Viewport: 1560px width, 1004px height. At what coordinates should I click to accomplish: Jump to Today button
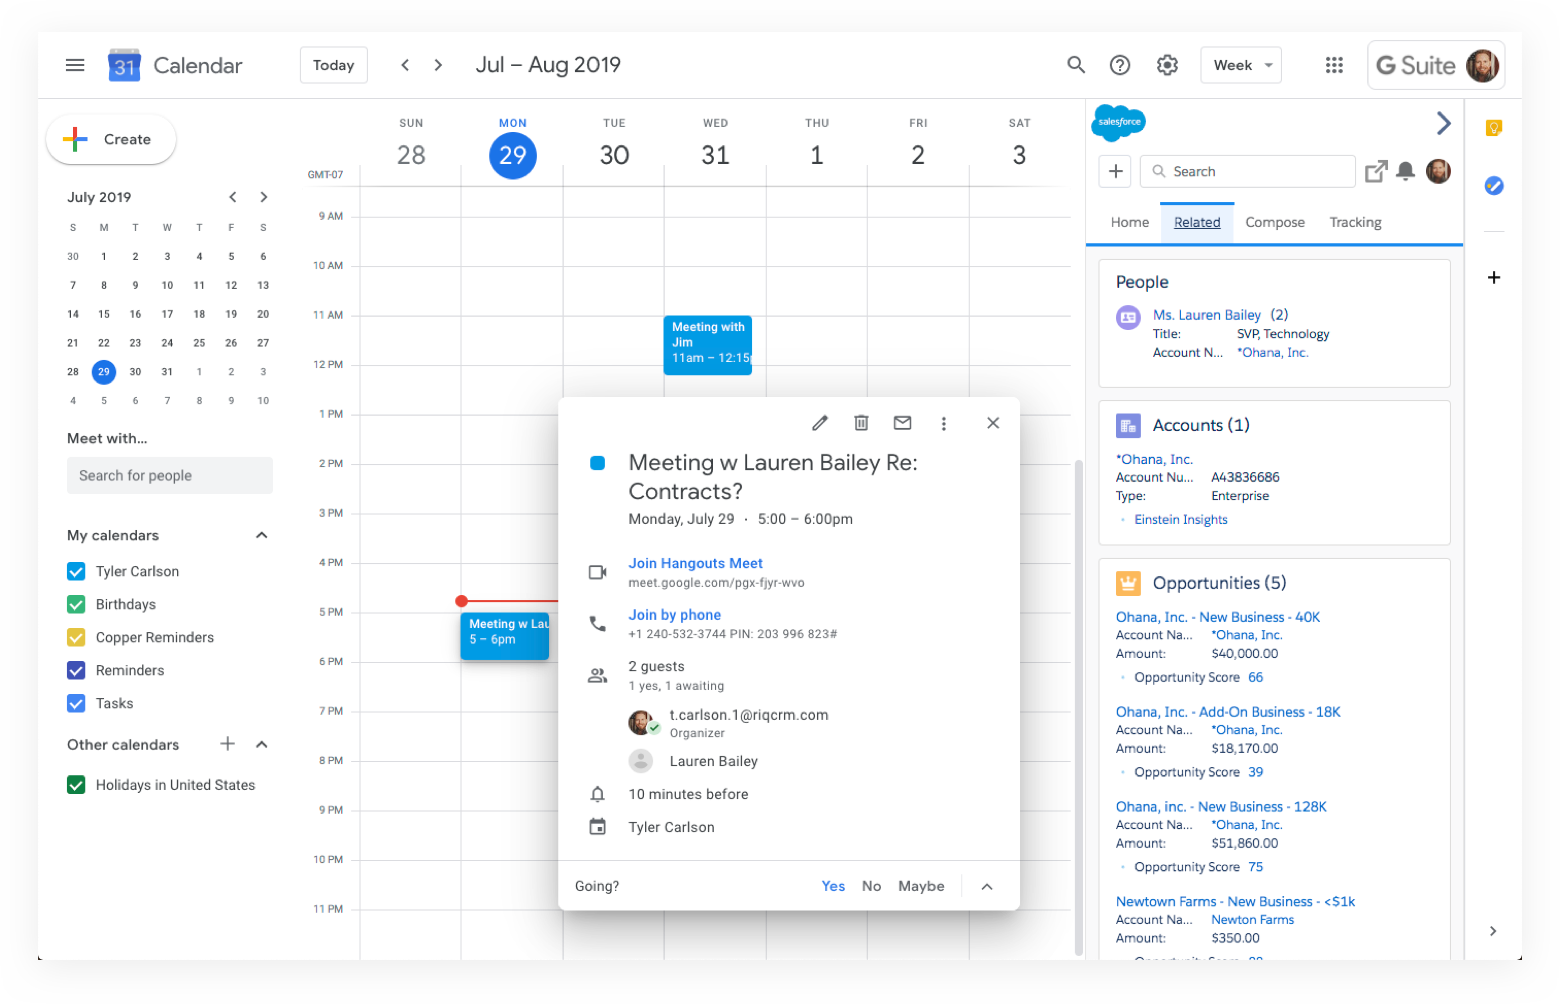334,65
